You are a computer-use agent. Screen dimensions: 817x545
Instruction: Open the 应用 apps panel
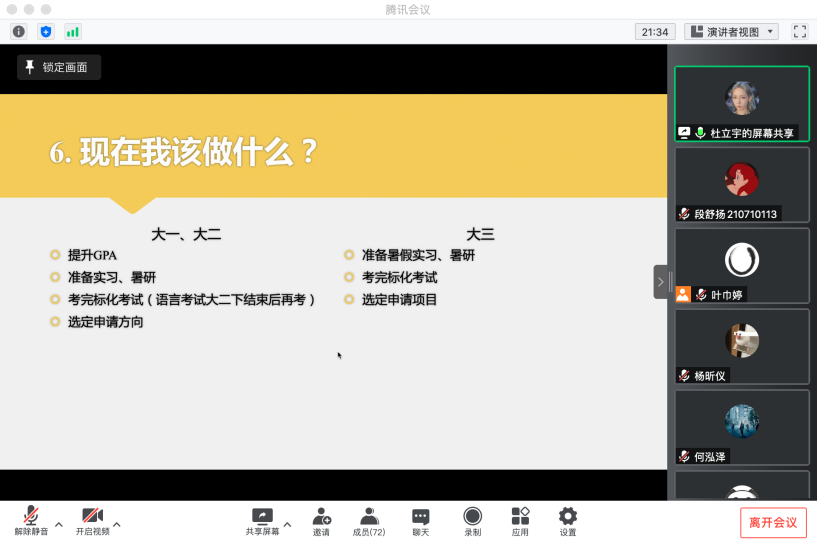pyautogui.click(x=520, y=521)
